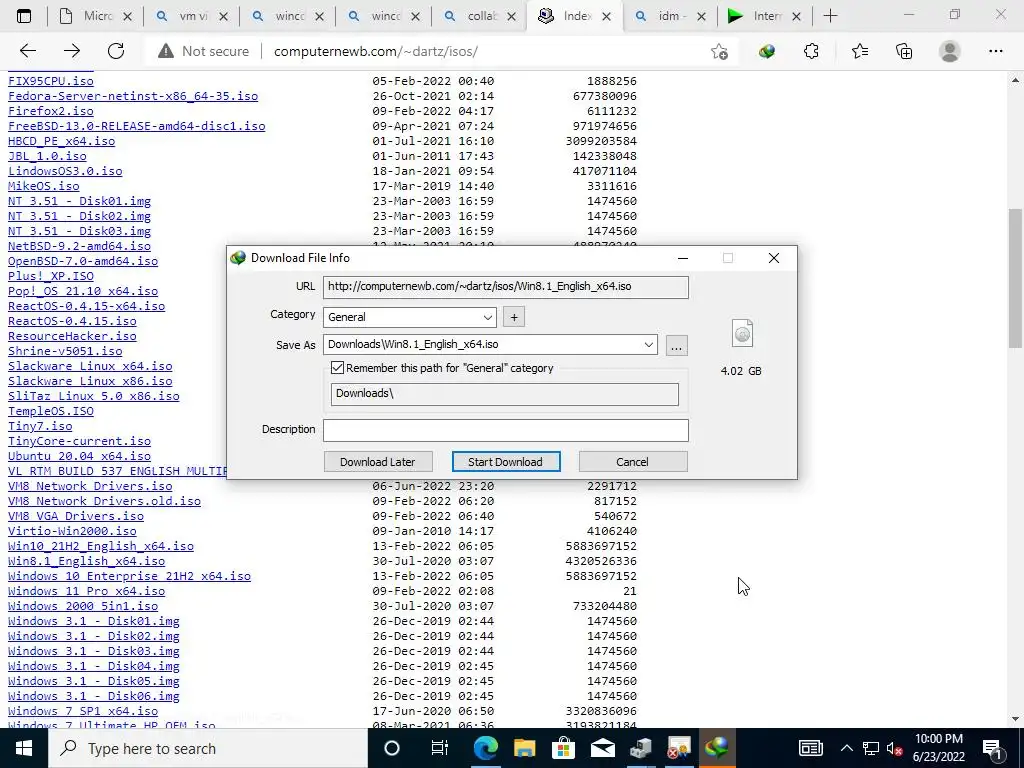
Task: Click Cortana circle on taskbar
Action: [x=391, y=748]
